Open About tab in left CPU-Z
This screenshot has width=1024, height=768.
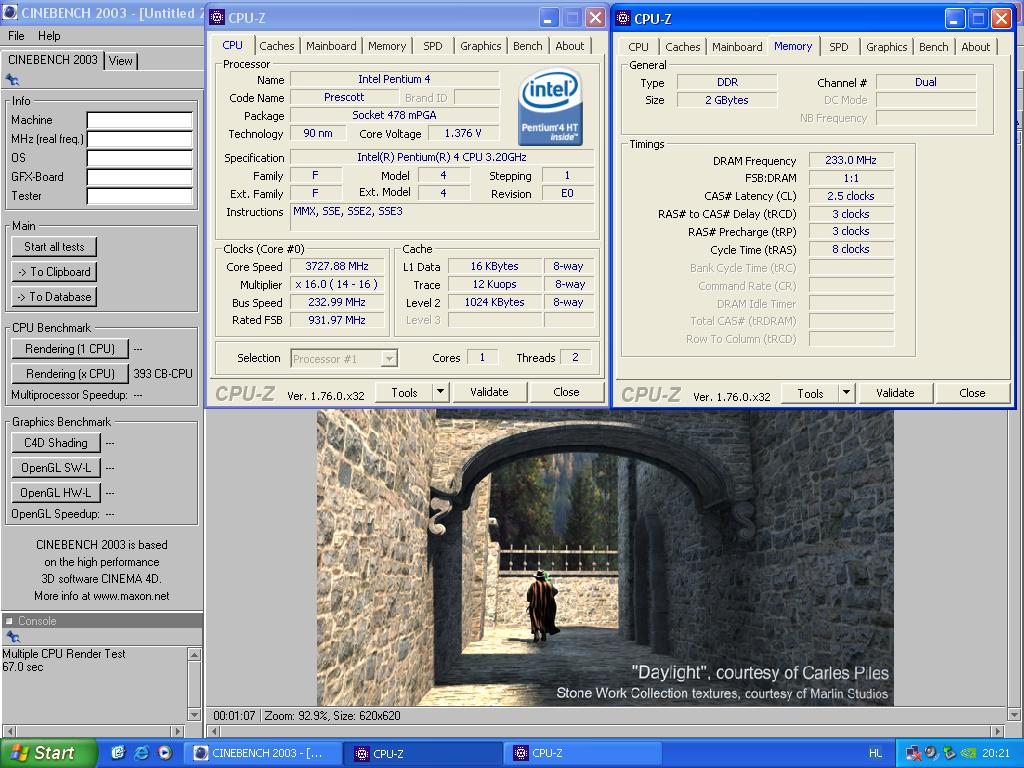point(569,46)
